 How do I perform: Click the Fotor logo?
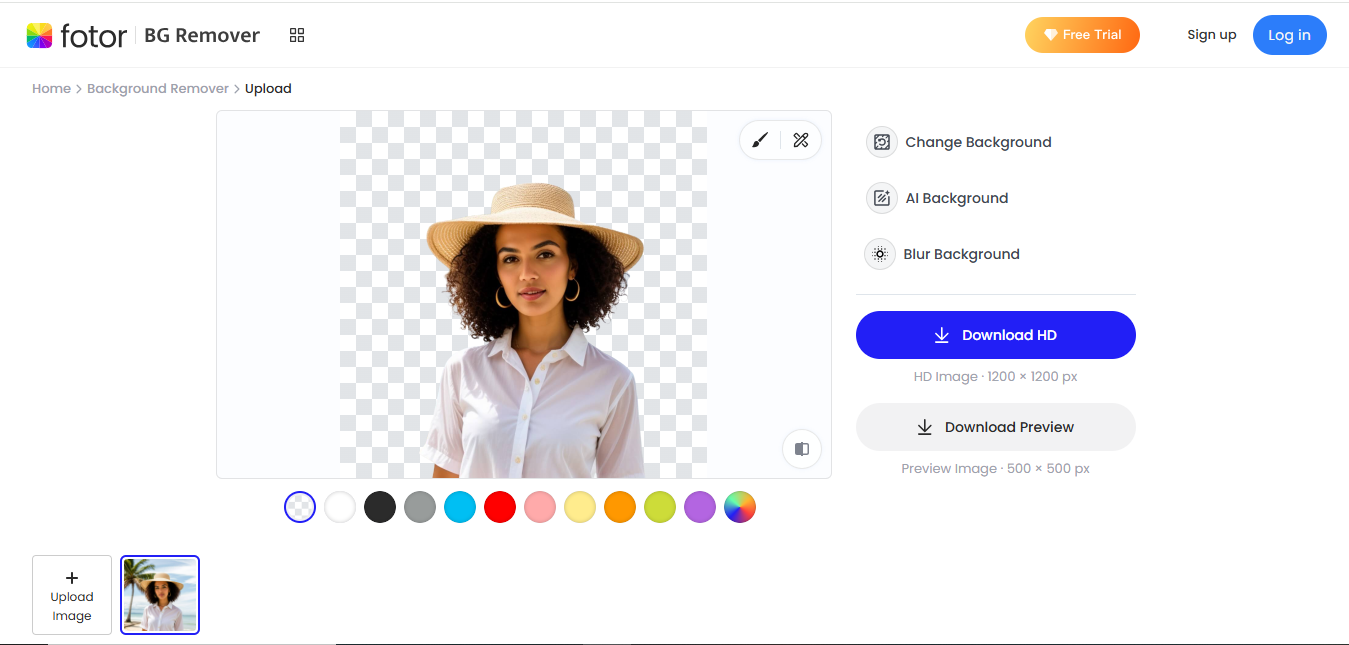coord(77,34)
